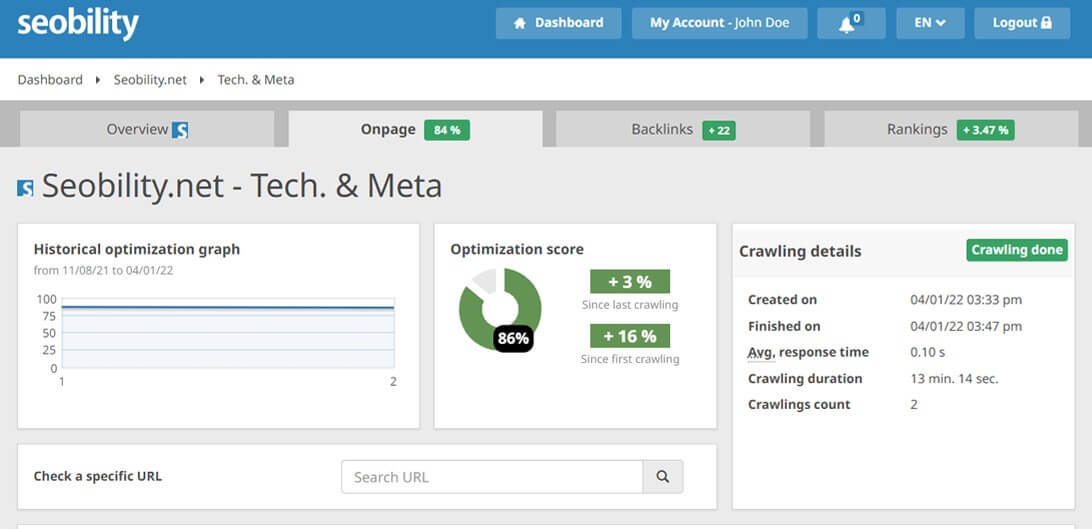Expand the EN language dropdown
Image resolution: width=1092 pixels, height=529 pixels.
click(930, 23)
